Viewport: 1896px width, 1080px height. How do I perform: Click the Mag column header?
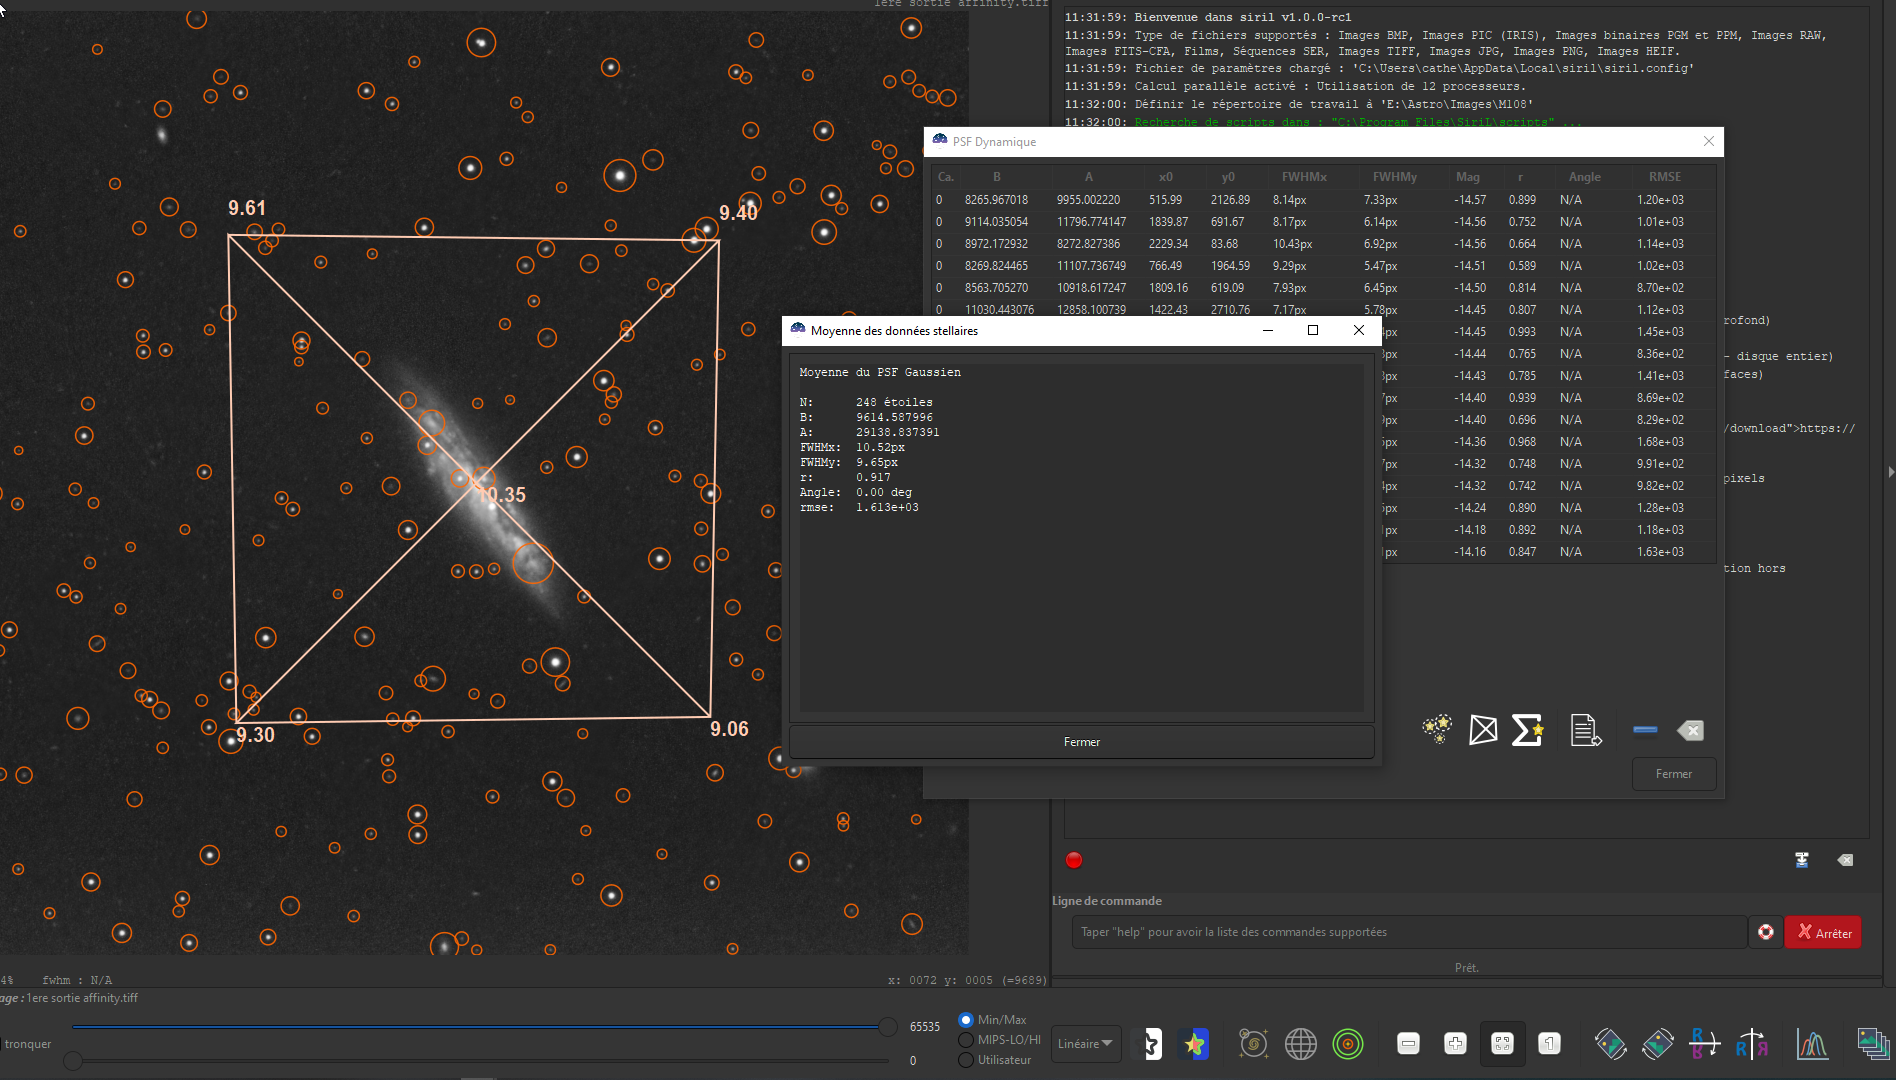tap(1467, 177)
